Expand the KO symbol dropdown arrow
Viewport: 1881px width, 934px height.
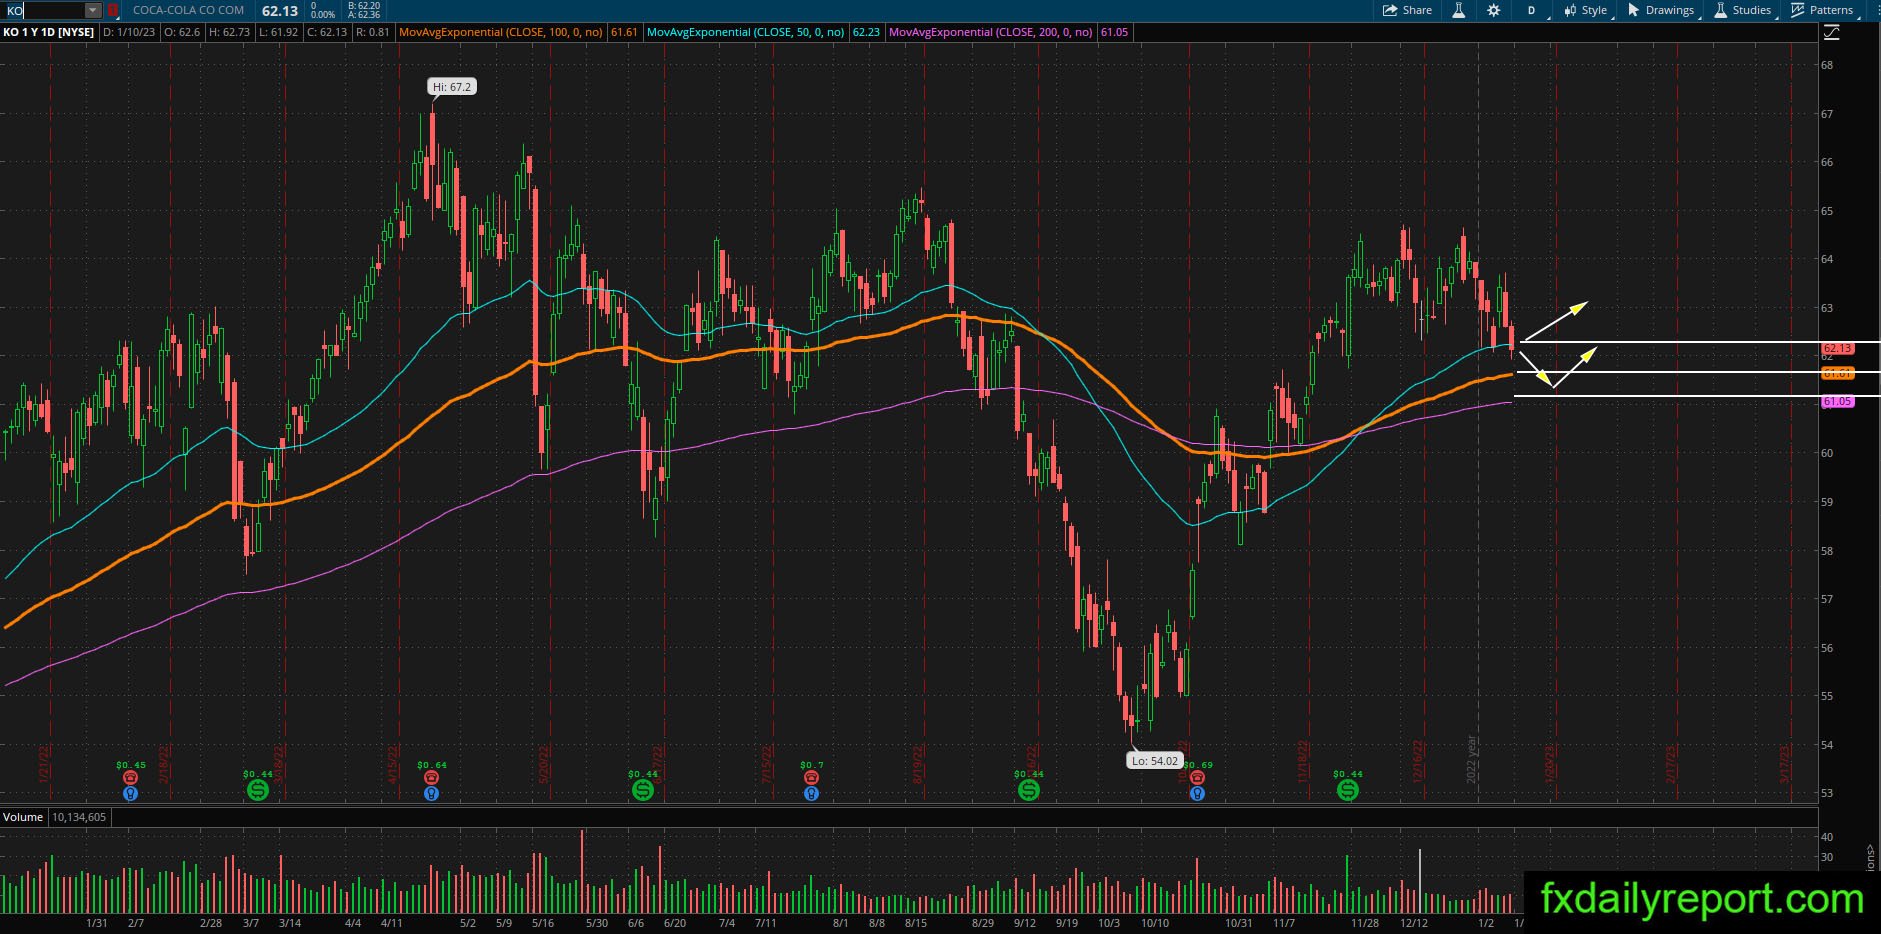pos(92,10)
